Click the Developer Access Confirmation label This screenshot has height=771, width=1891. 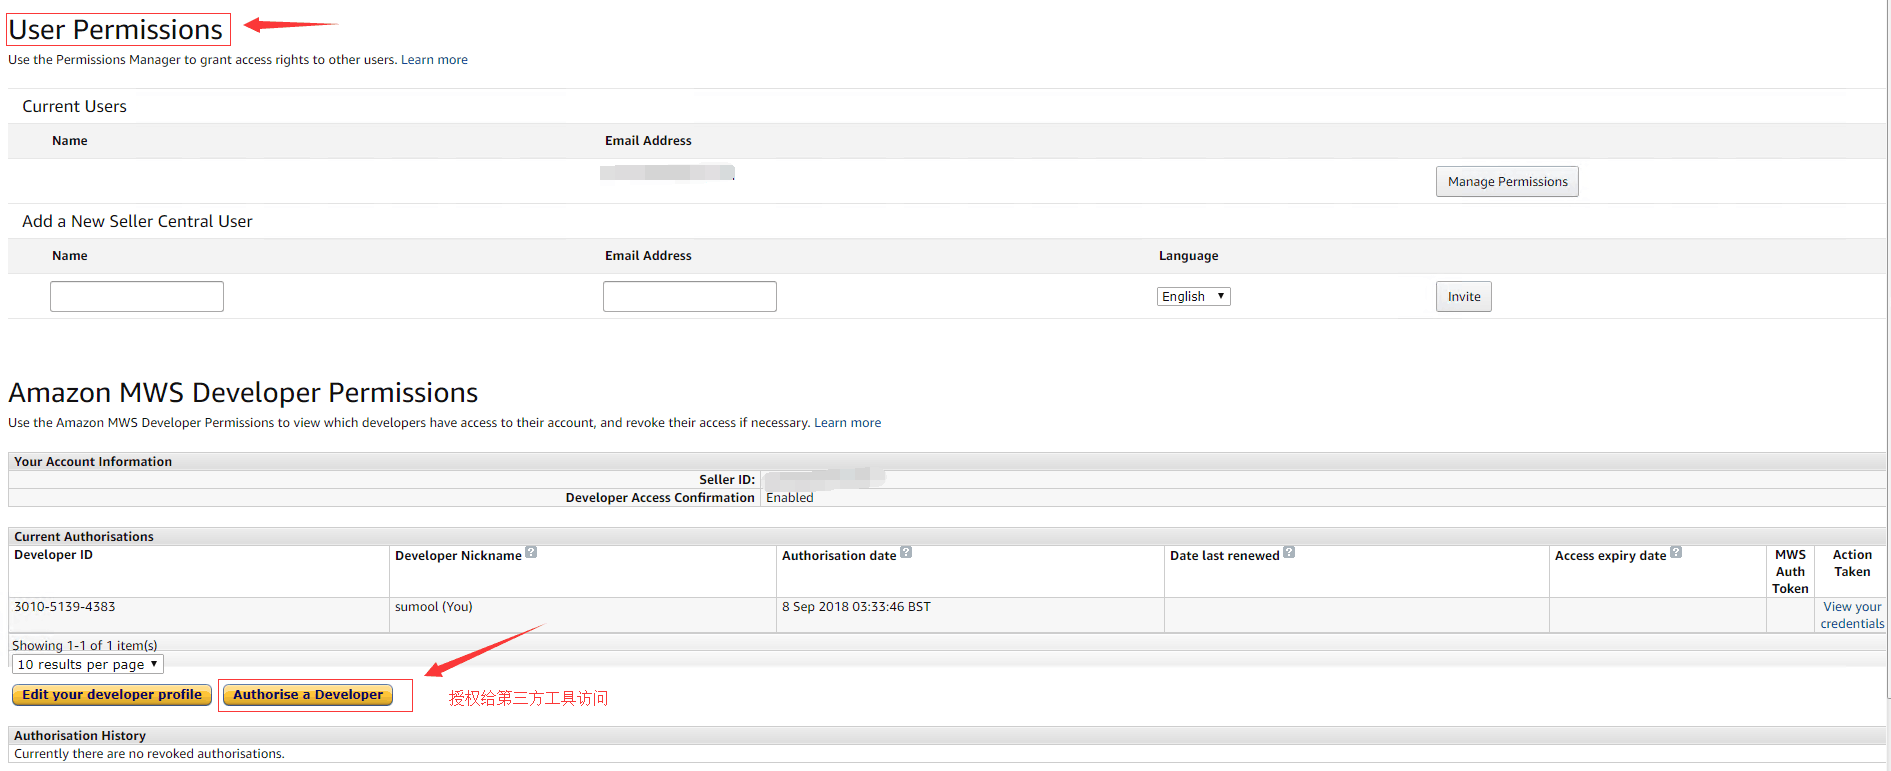(660, 498)
